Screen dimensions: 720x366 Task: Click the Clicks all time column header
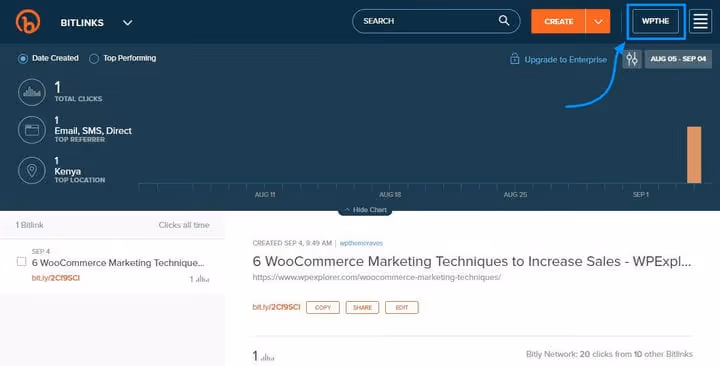(x=184, y=225)
